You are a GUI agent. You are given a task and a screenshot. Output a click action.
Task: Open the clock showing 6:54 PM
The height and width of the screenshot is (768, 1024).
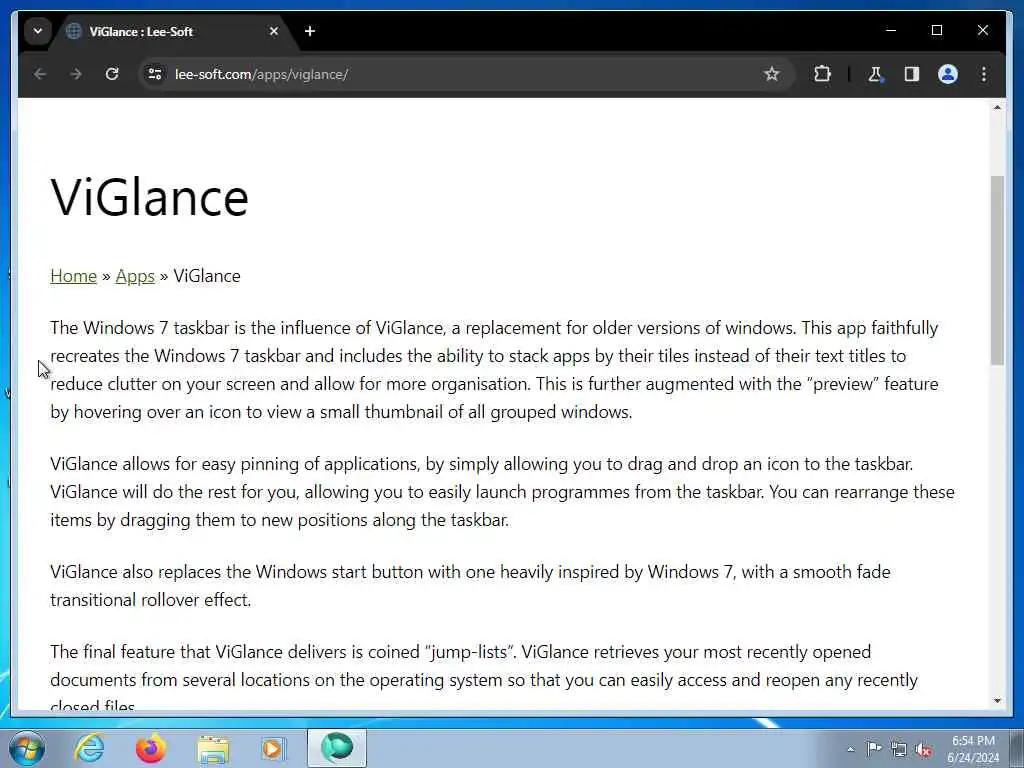coord(973,749)
